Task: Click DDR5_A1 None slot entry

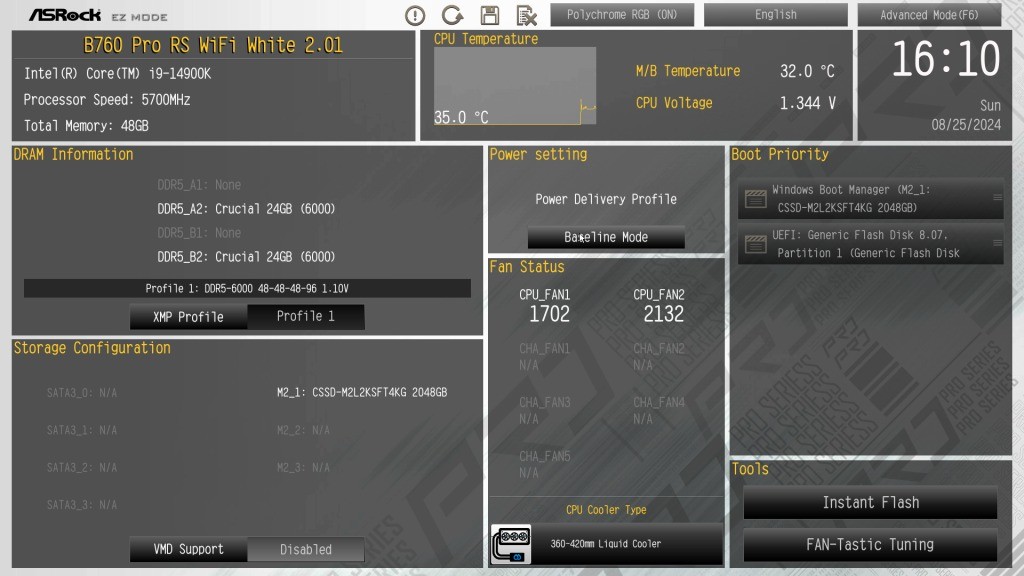Action: pyautogui.click(x=199, y=185)
